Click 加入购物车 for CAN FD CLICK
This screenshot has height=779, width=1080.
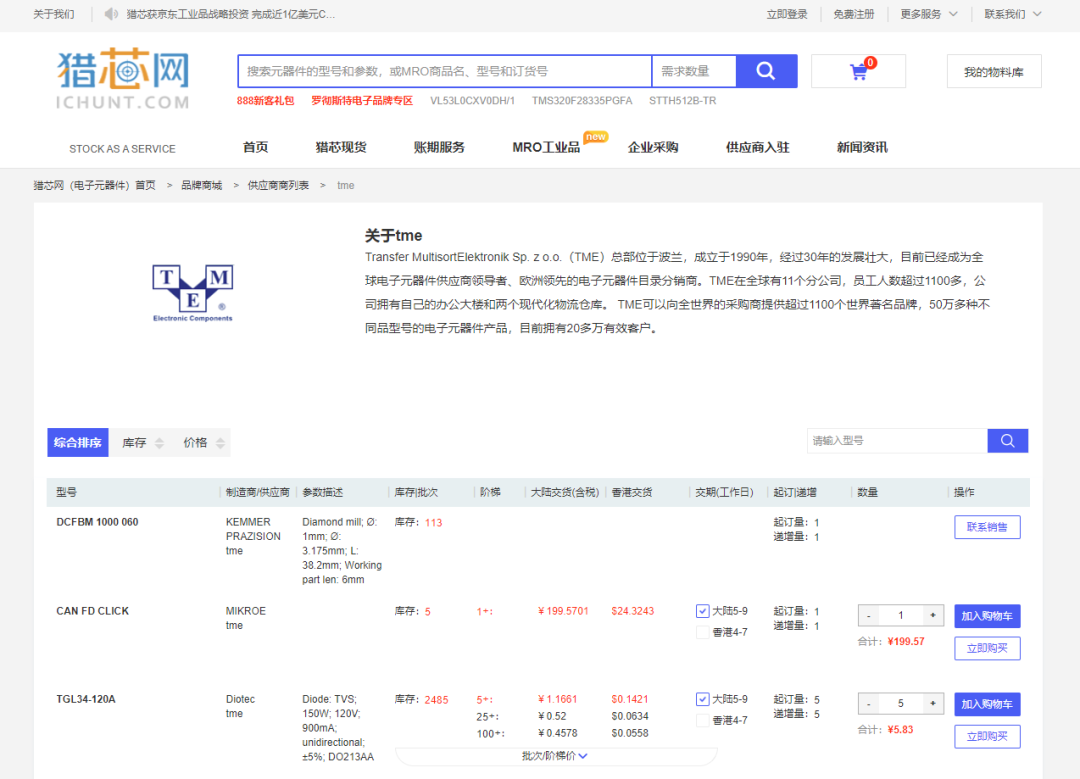986,616
